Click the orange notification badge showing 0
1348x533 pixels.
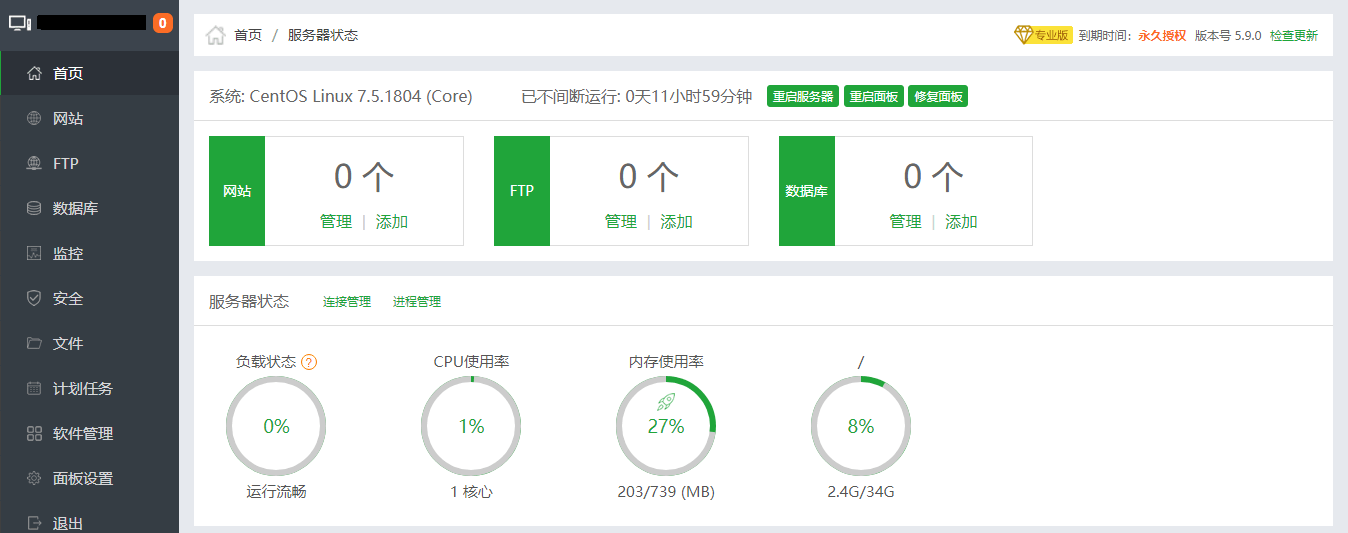pyautogui.click(x=163, y=23)
